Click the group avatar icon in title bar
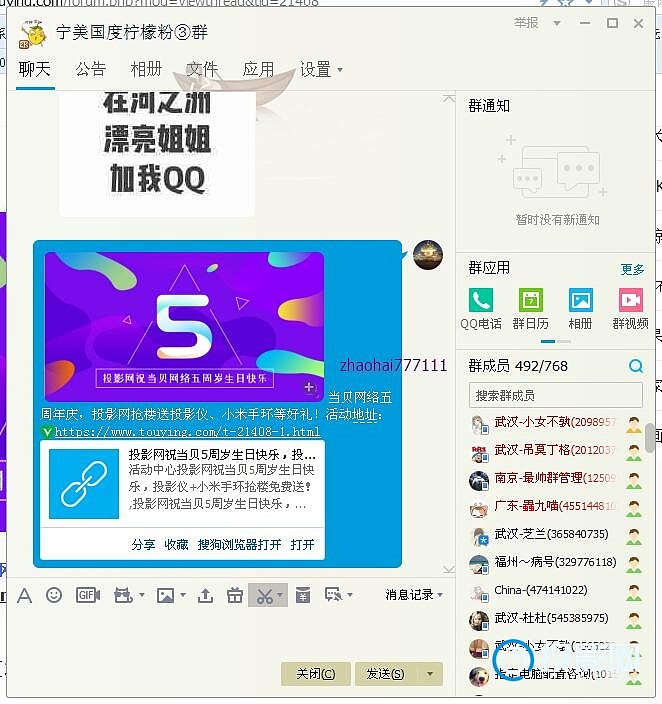 tap(32, 34)
